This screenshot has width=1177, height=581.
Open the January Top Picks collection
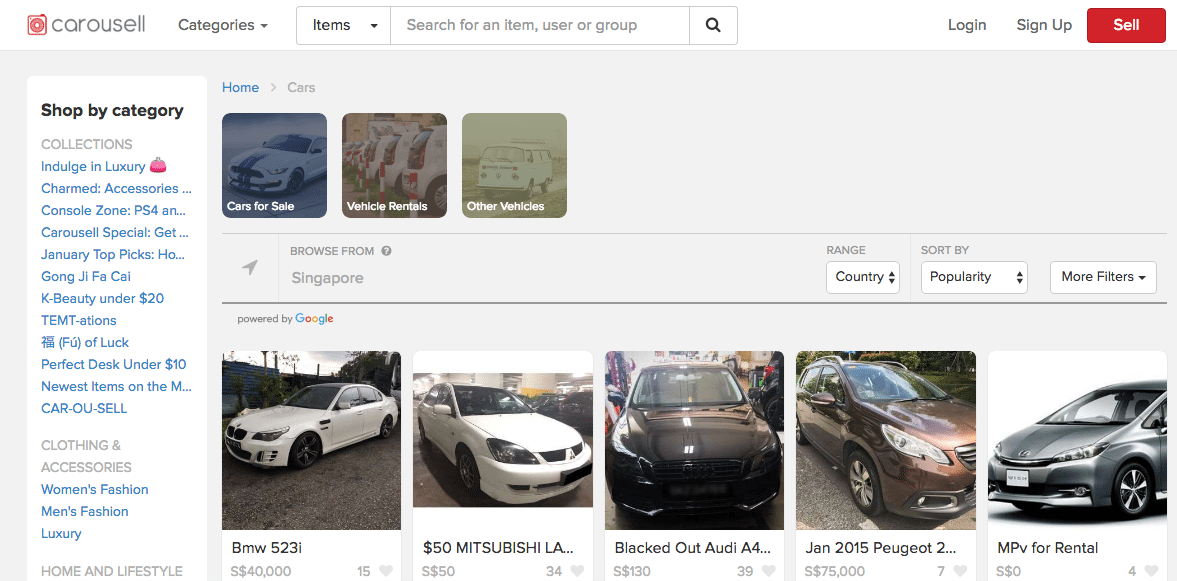point(113,254)
